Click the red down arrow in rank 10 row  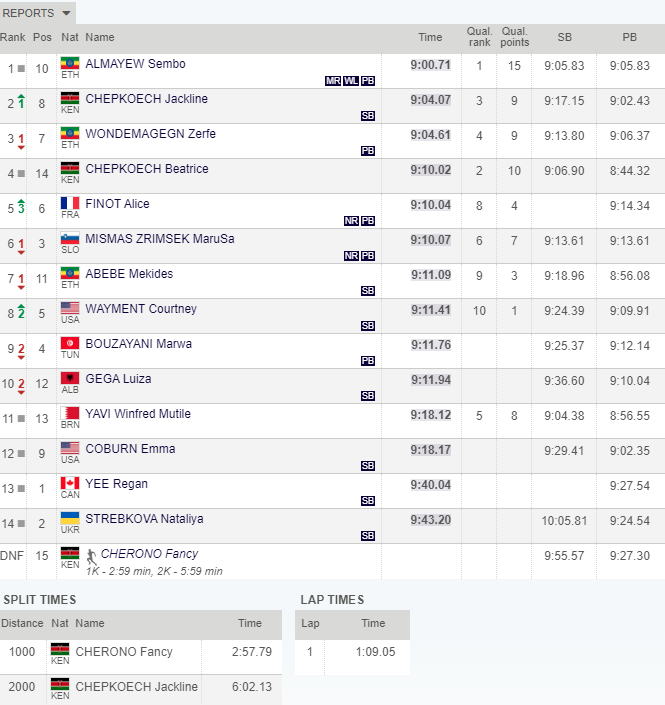21,386
